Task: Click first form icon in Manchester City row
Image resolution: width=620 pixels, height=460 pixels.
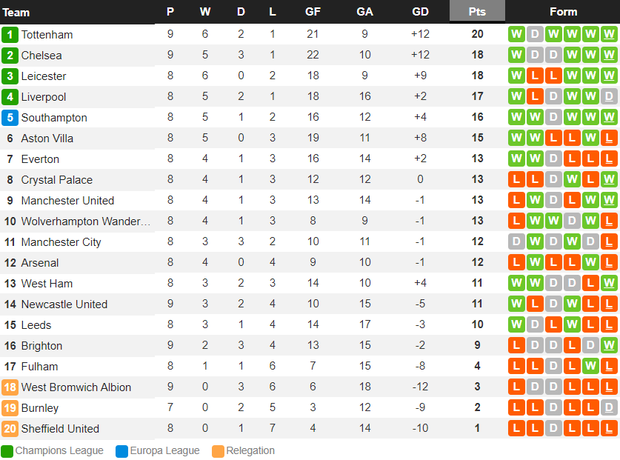Action: 516,242
